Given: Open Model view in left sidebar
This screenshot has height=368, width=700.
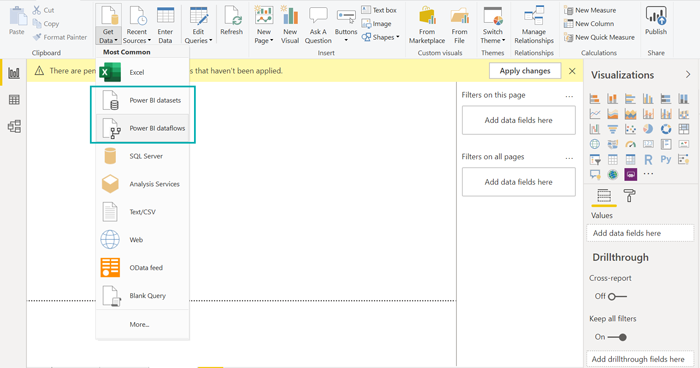Looking at the screenshot, I should 14,126.
